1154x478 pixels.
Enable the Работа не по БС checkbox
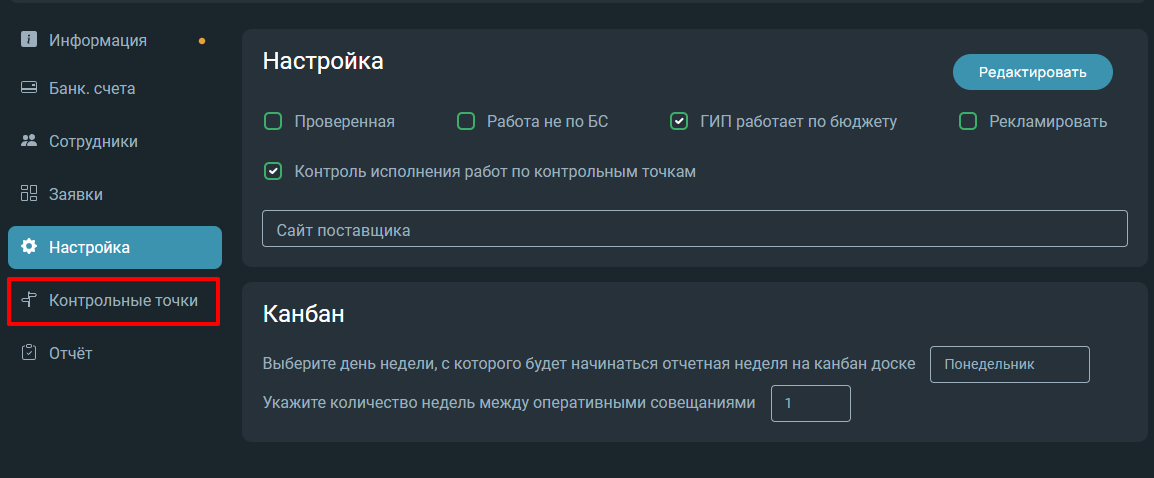click(466, 122)
